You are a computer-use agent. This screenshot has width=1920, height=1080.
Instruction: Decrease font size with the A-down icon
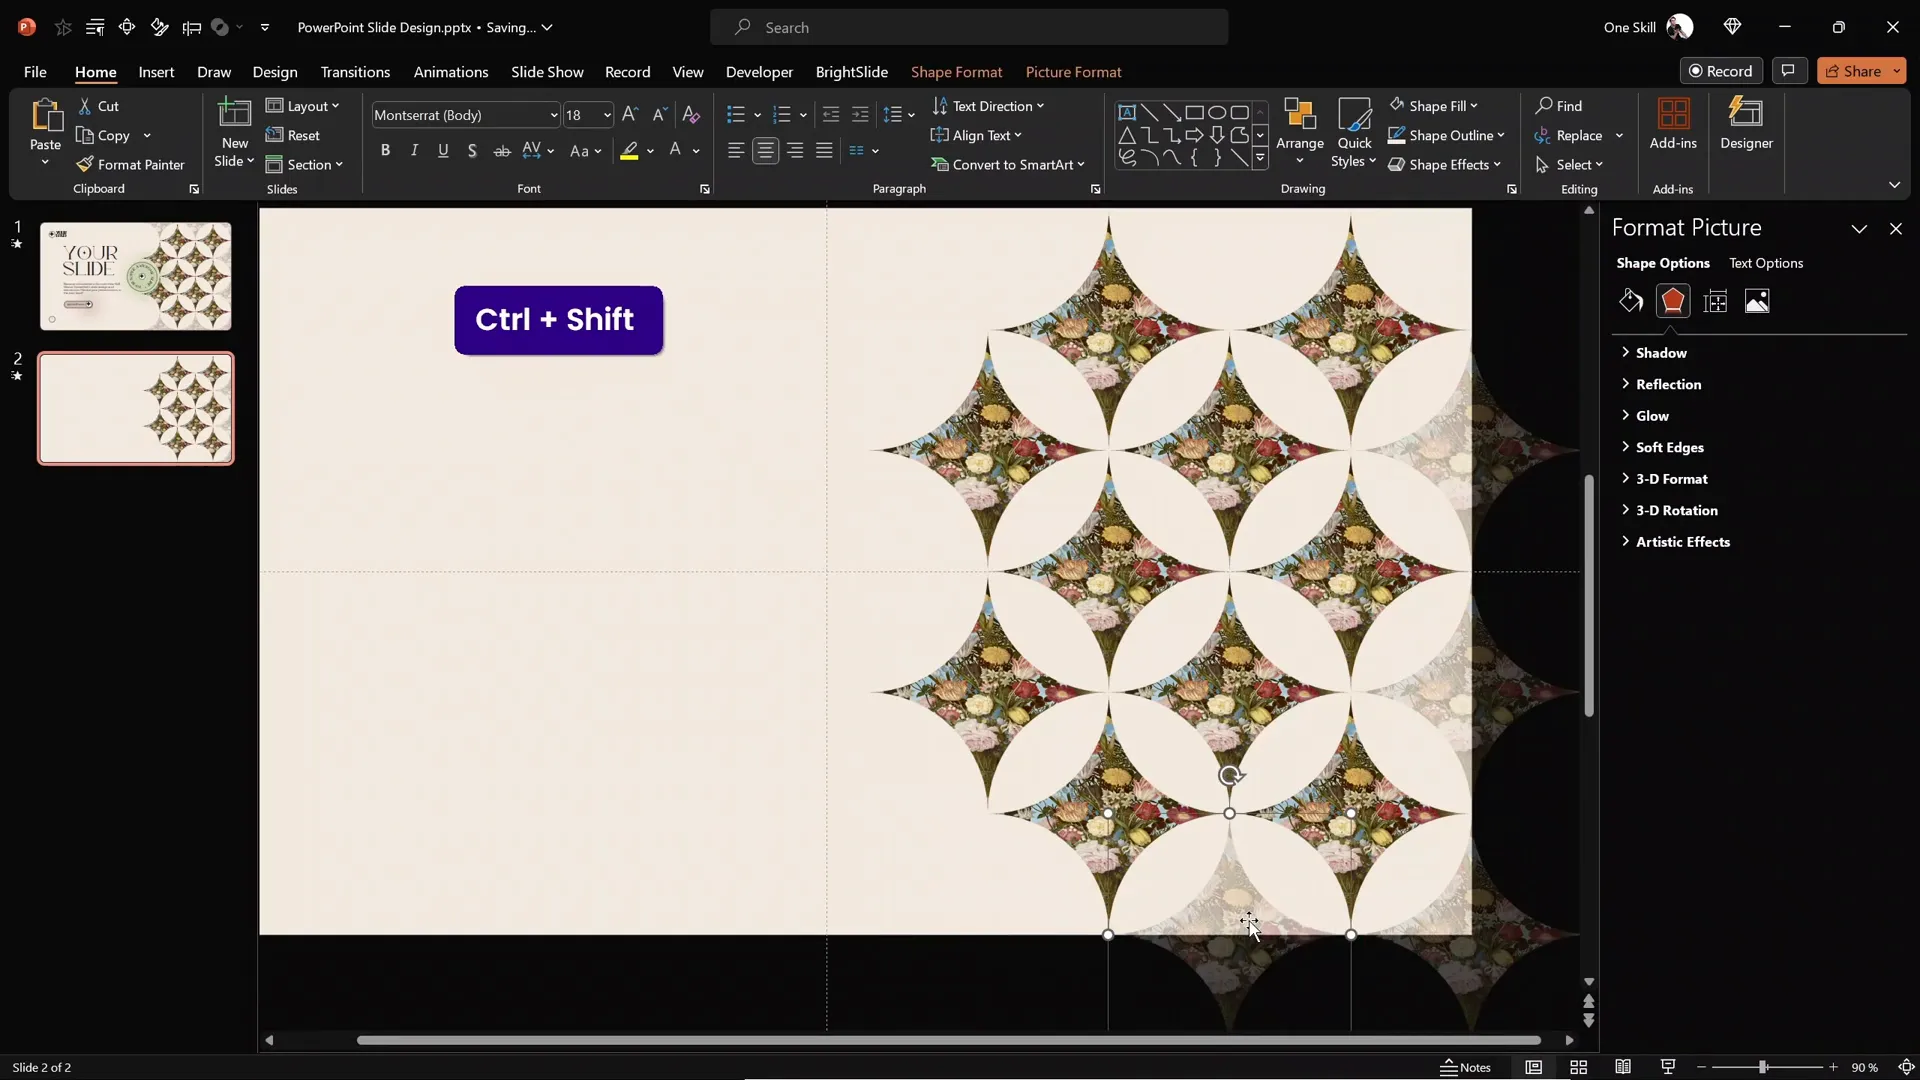click(x=659, y=115)
